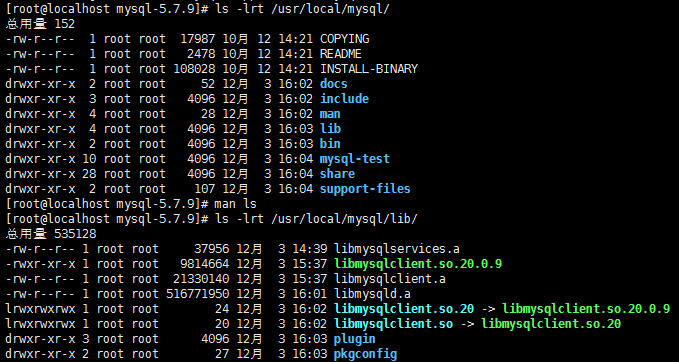Screen dimensions: 679x362
Task: Click the 'ls -lrt /usr/local/mysql/lib/' command
Action: 316,219
